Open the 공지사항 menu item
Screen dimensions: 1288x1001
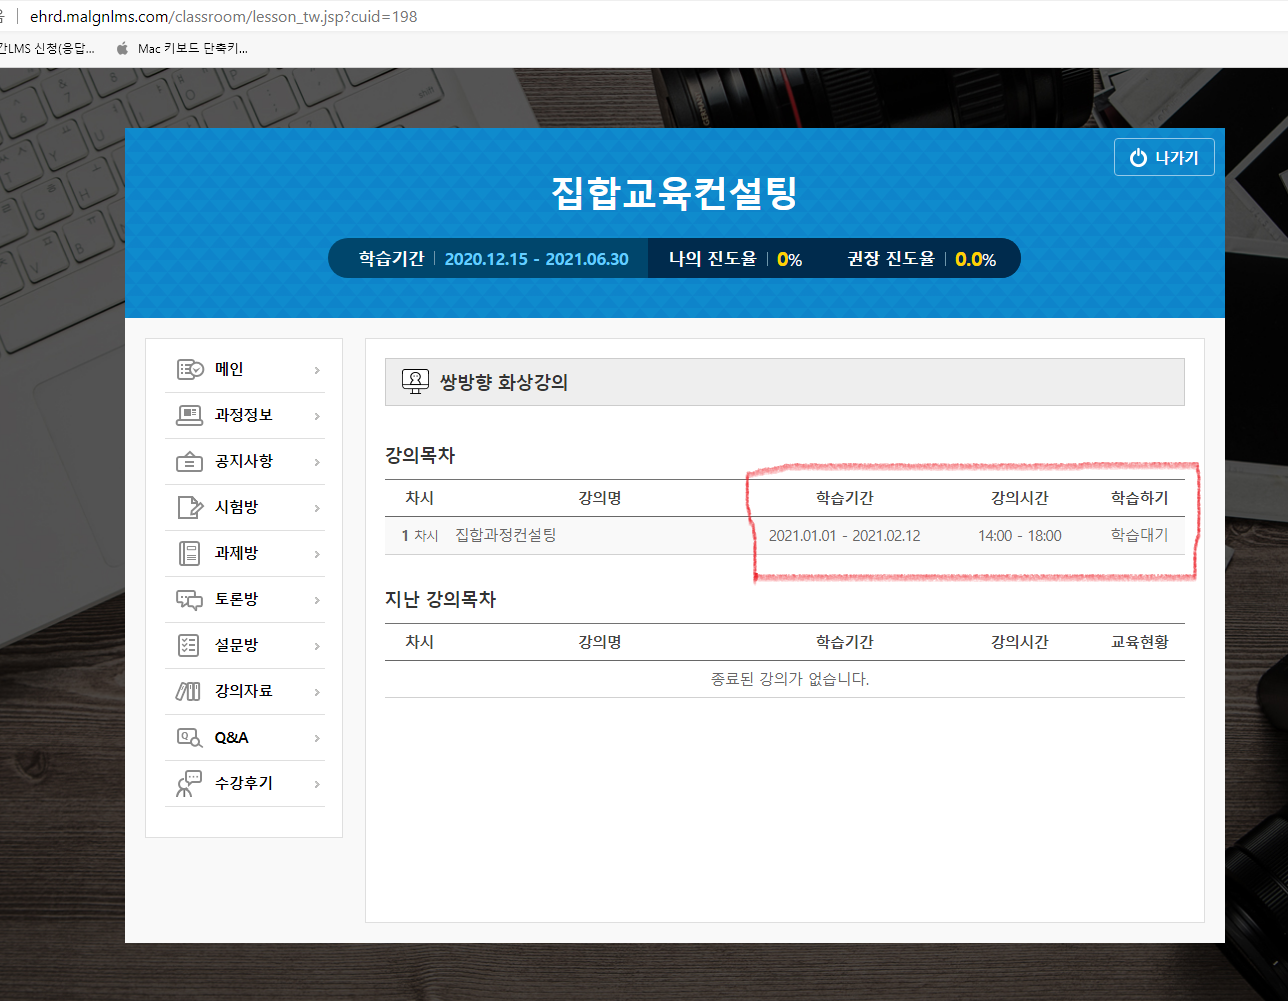[x=244, y=461]
